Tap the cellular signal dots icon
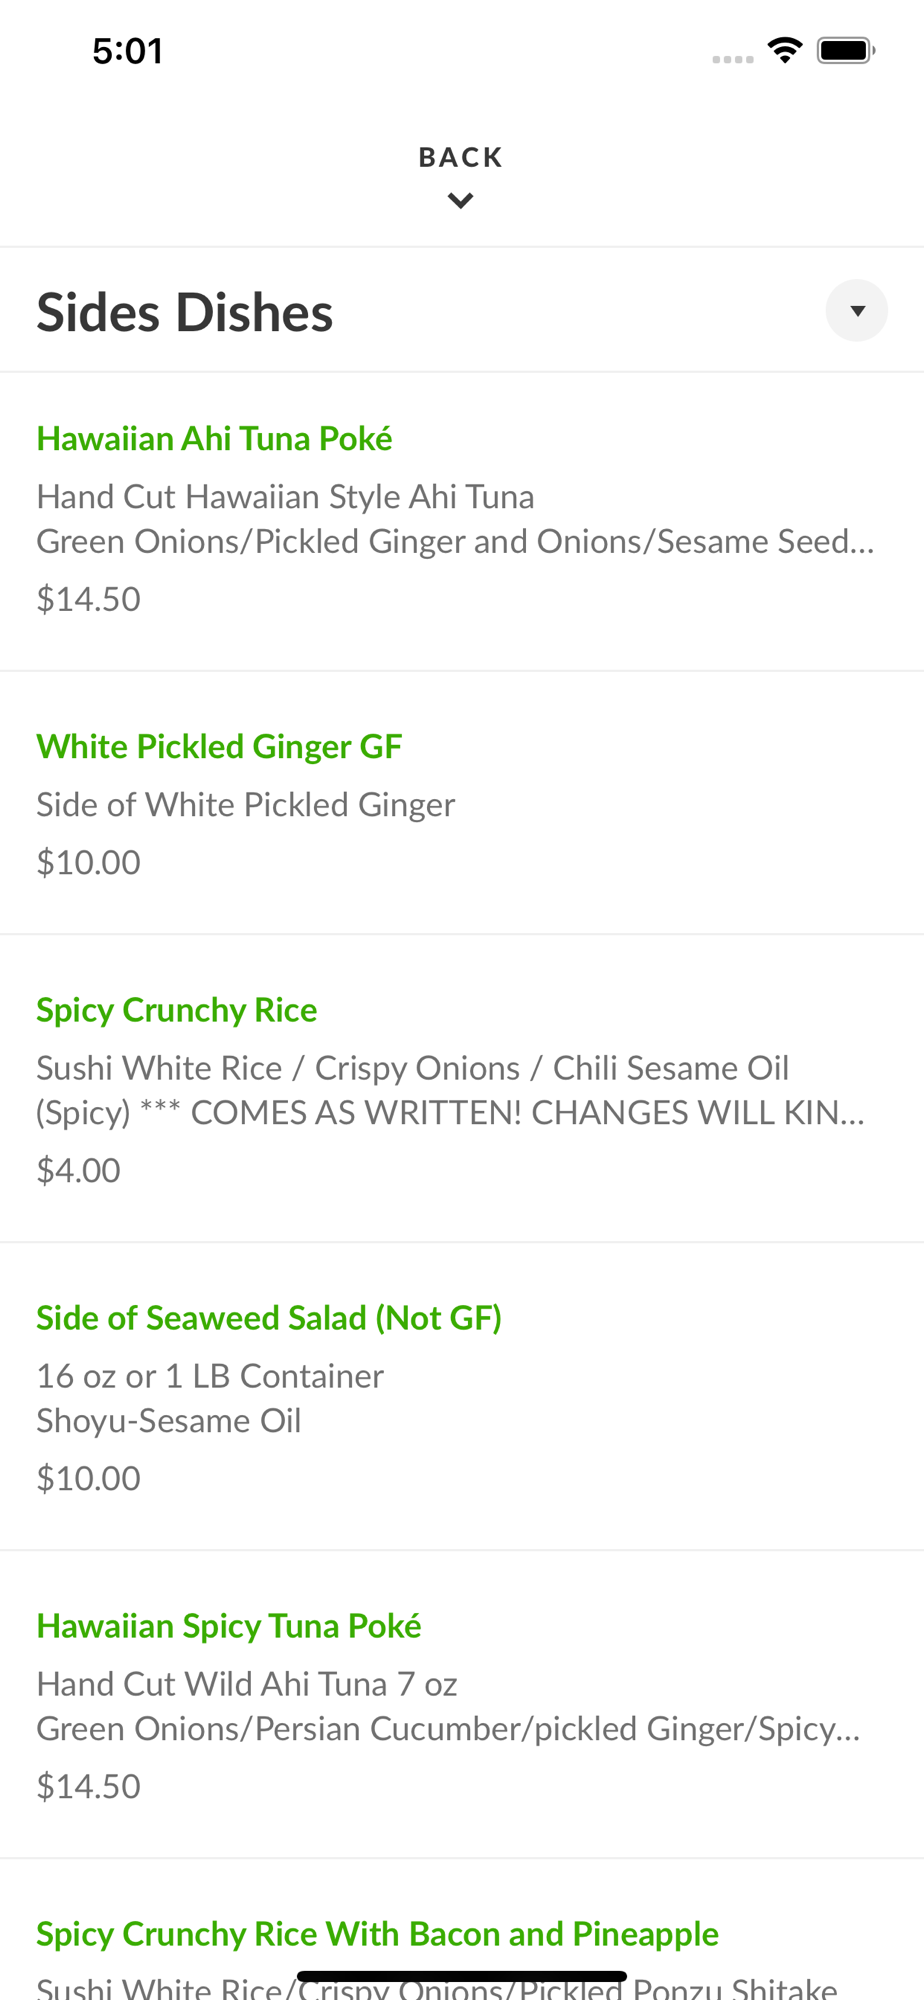The width and height of the screenshot is (924, 2000). point(733,59)
